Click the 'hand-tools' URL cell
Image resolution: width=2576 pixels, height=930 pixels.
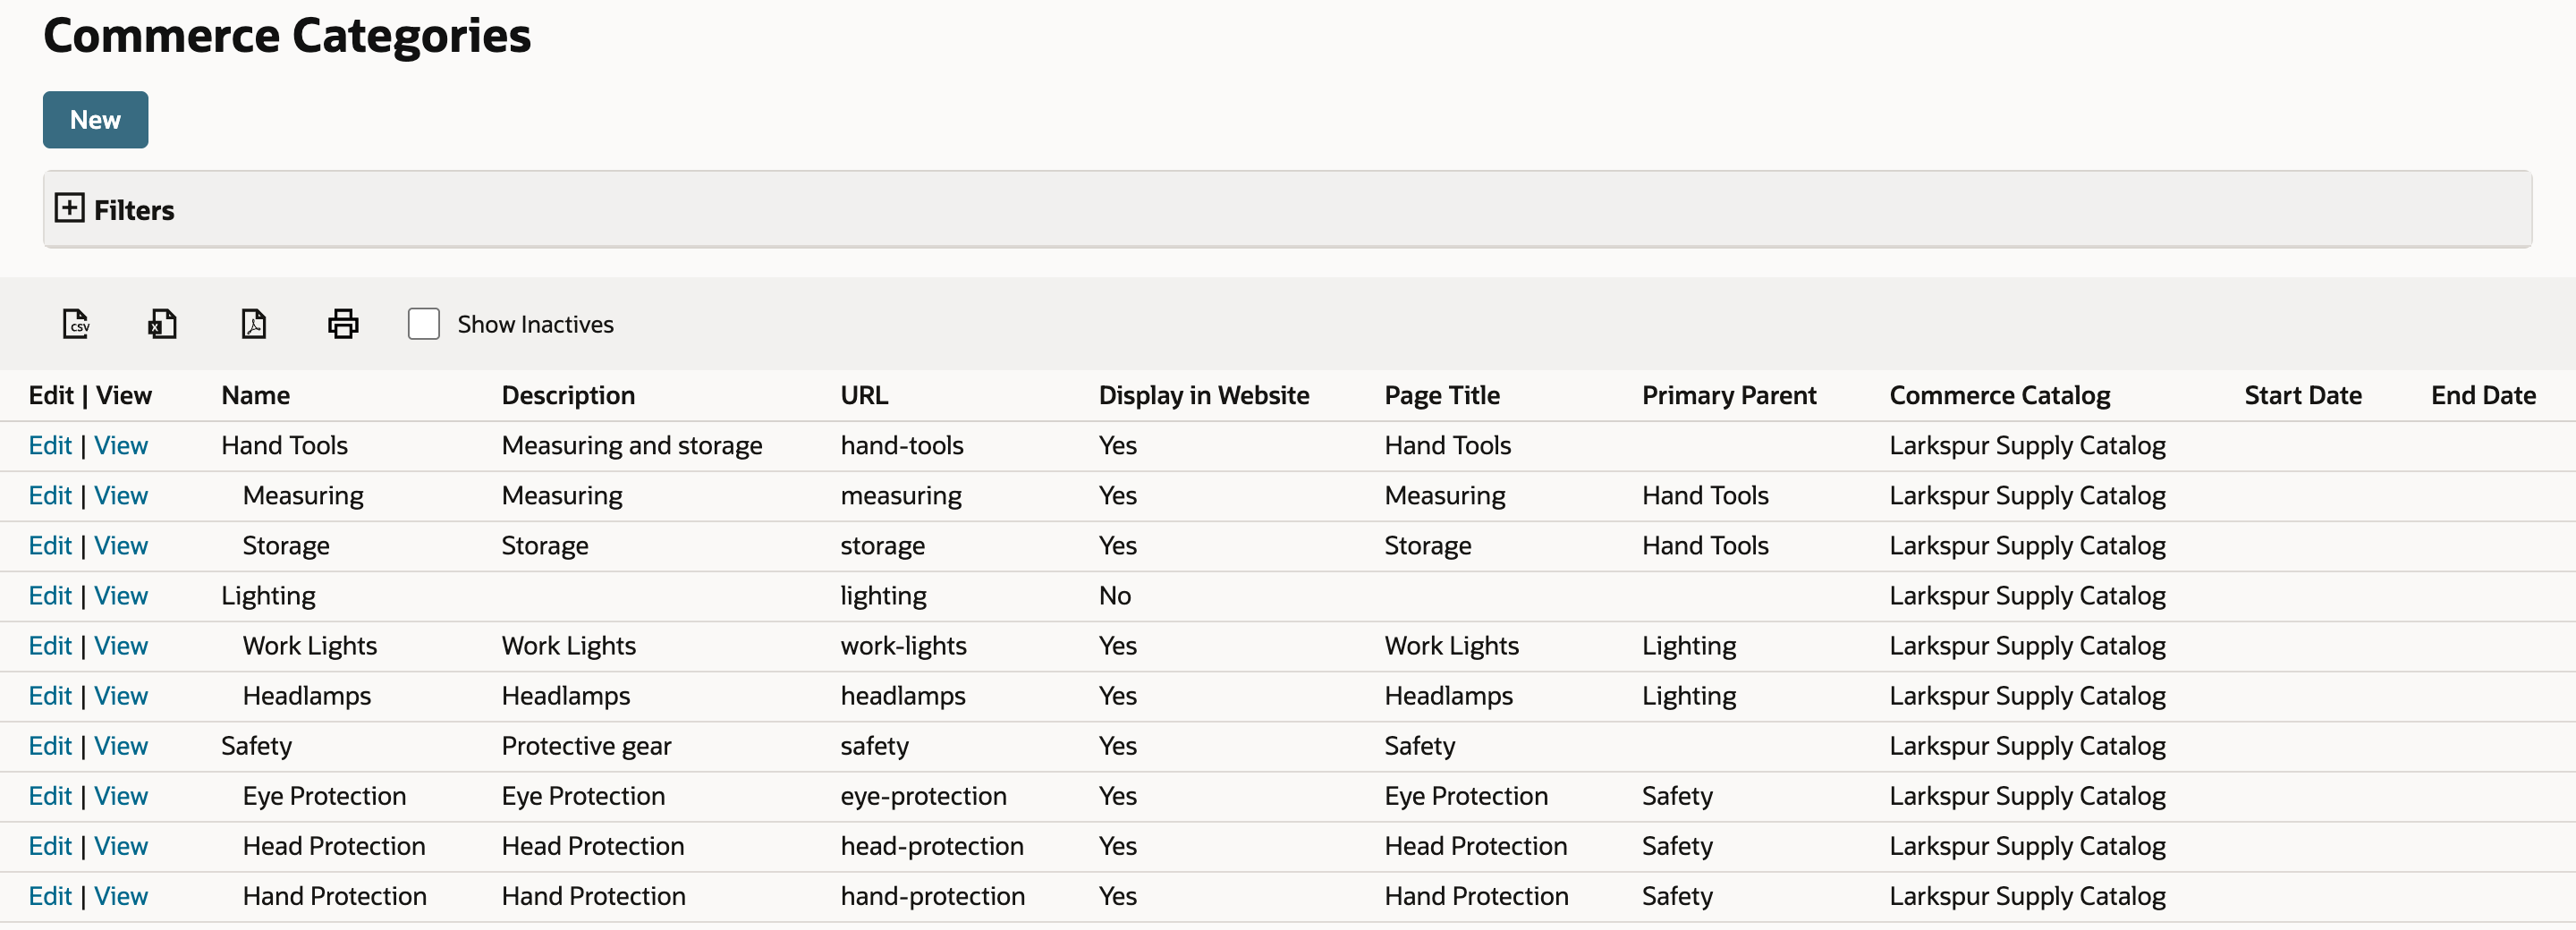(x=902, y=446)
